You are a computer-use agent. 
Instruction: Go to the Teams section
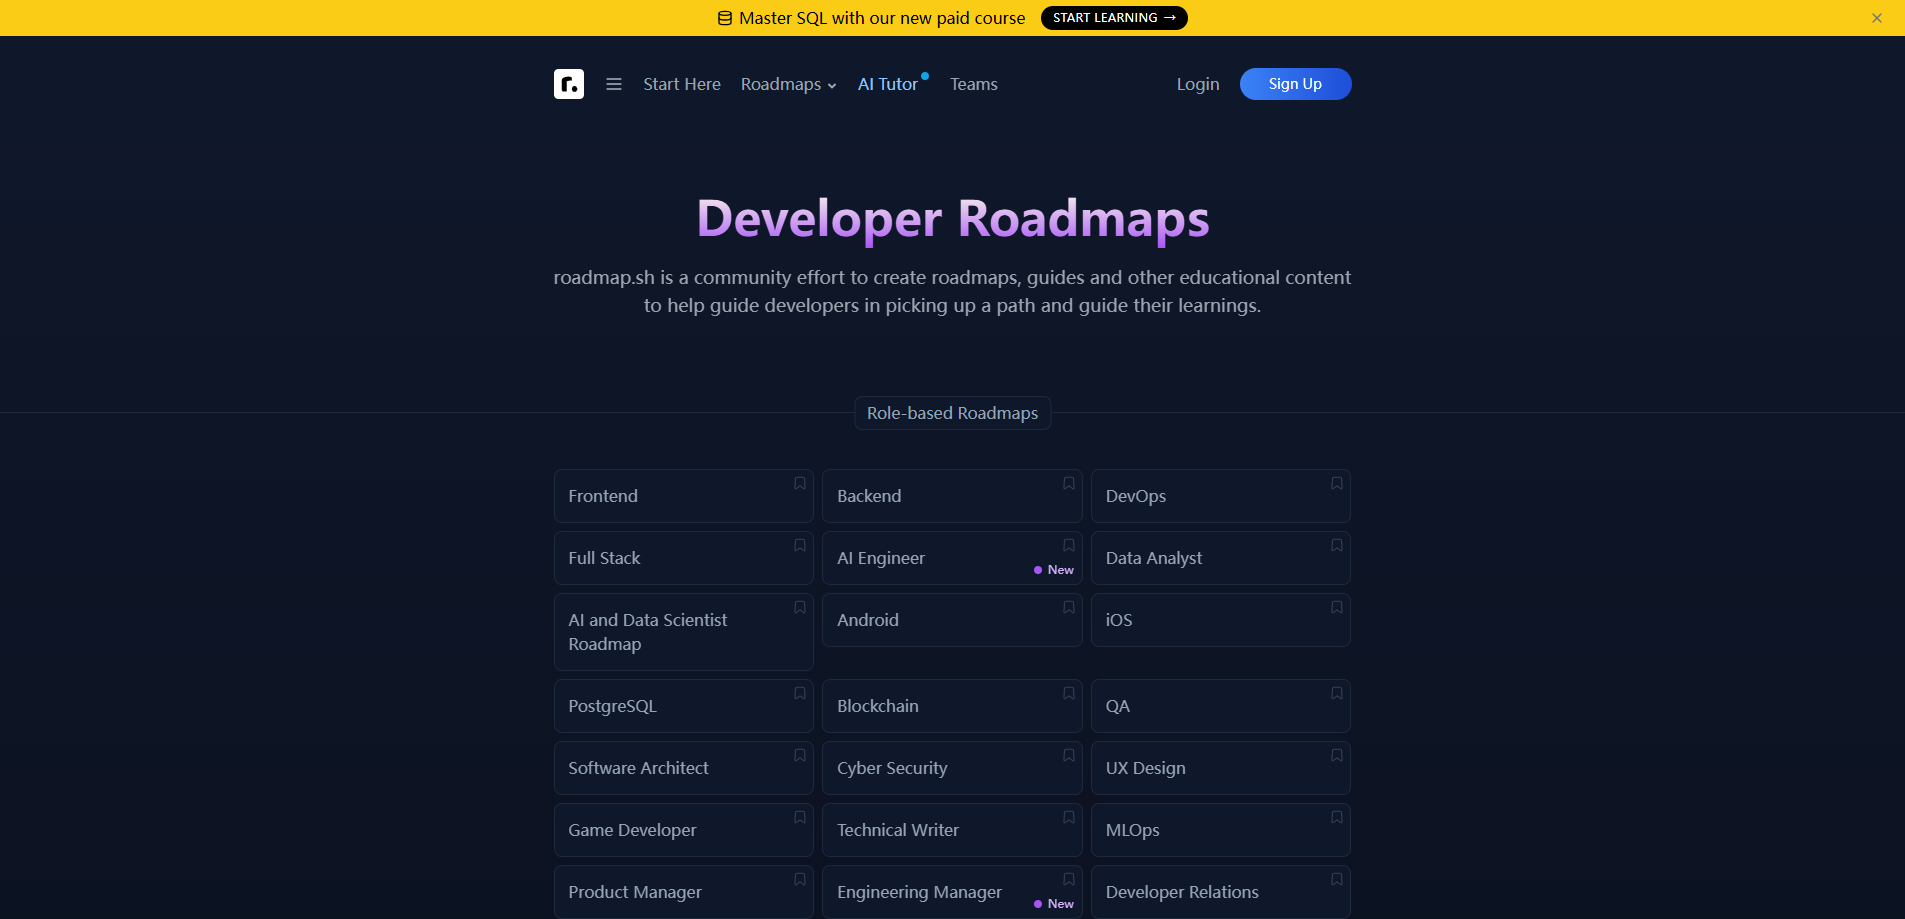(x=973, y=84)
